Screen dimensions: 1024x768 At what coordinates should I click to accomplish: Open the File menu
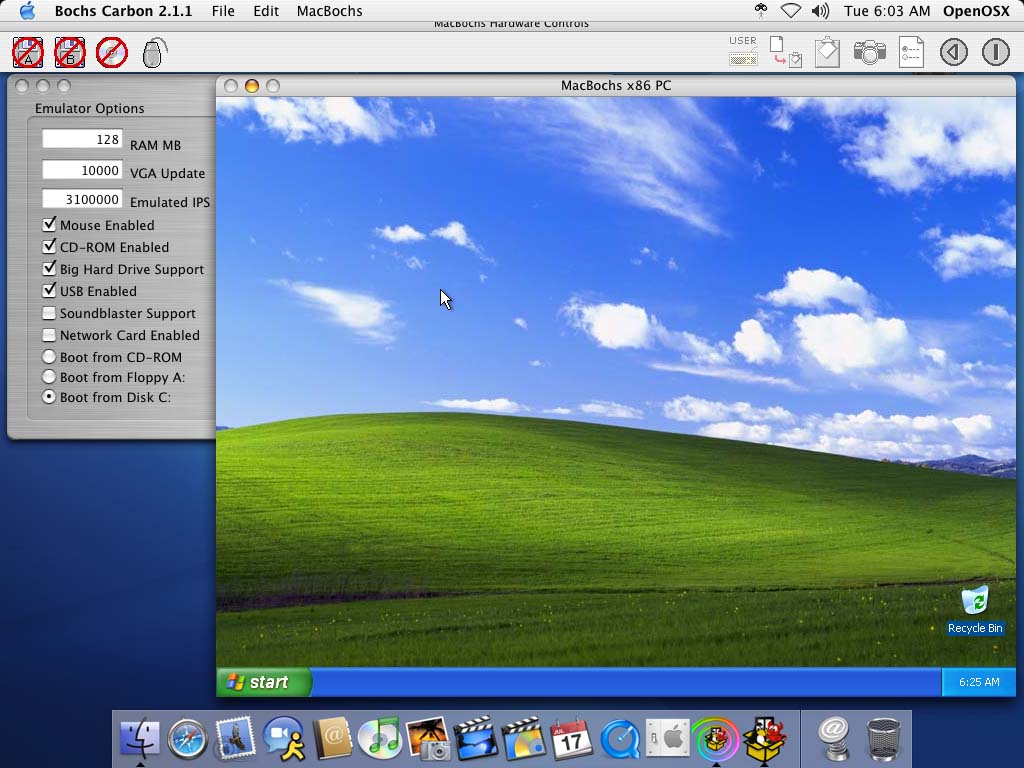(223, 11)
